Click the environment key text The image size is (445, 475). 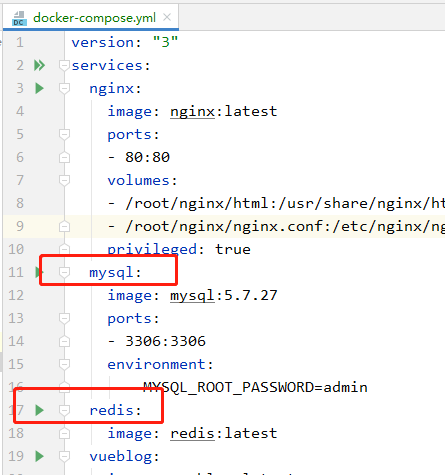click(x=156, y=364)
